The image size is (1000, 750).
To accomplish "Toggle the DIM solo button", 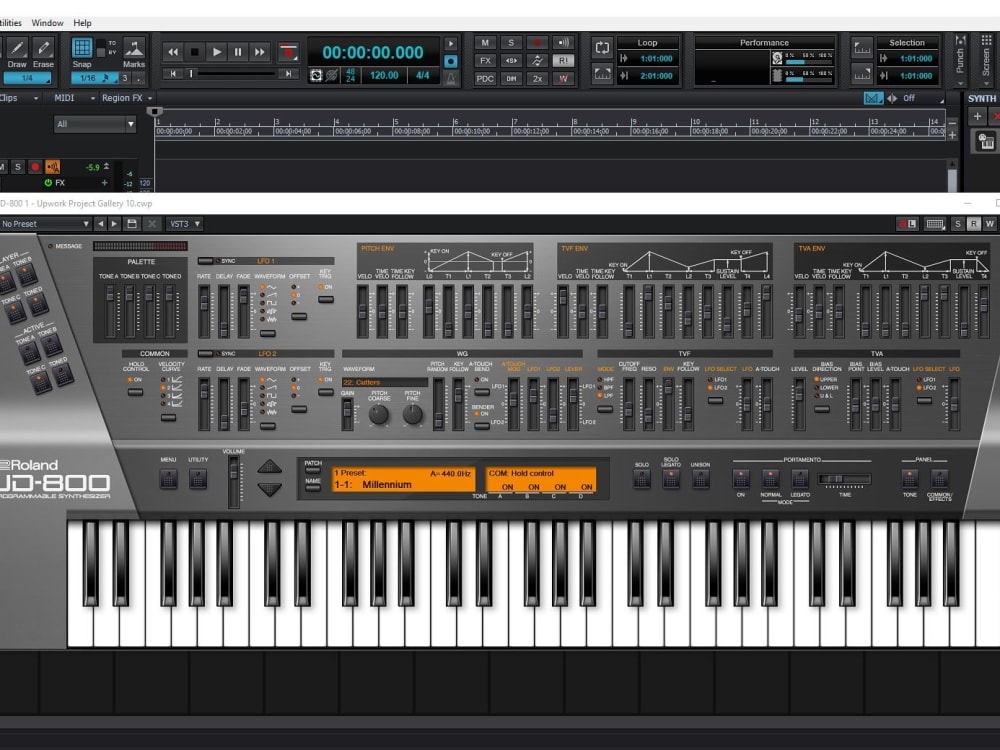I will pos(511,78).
